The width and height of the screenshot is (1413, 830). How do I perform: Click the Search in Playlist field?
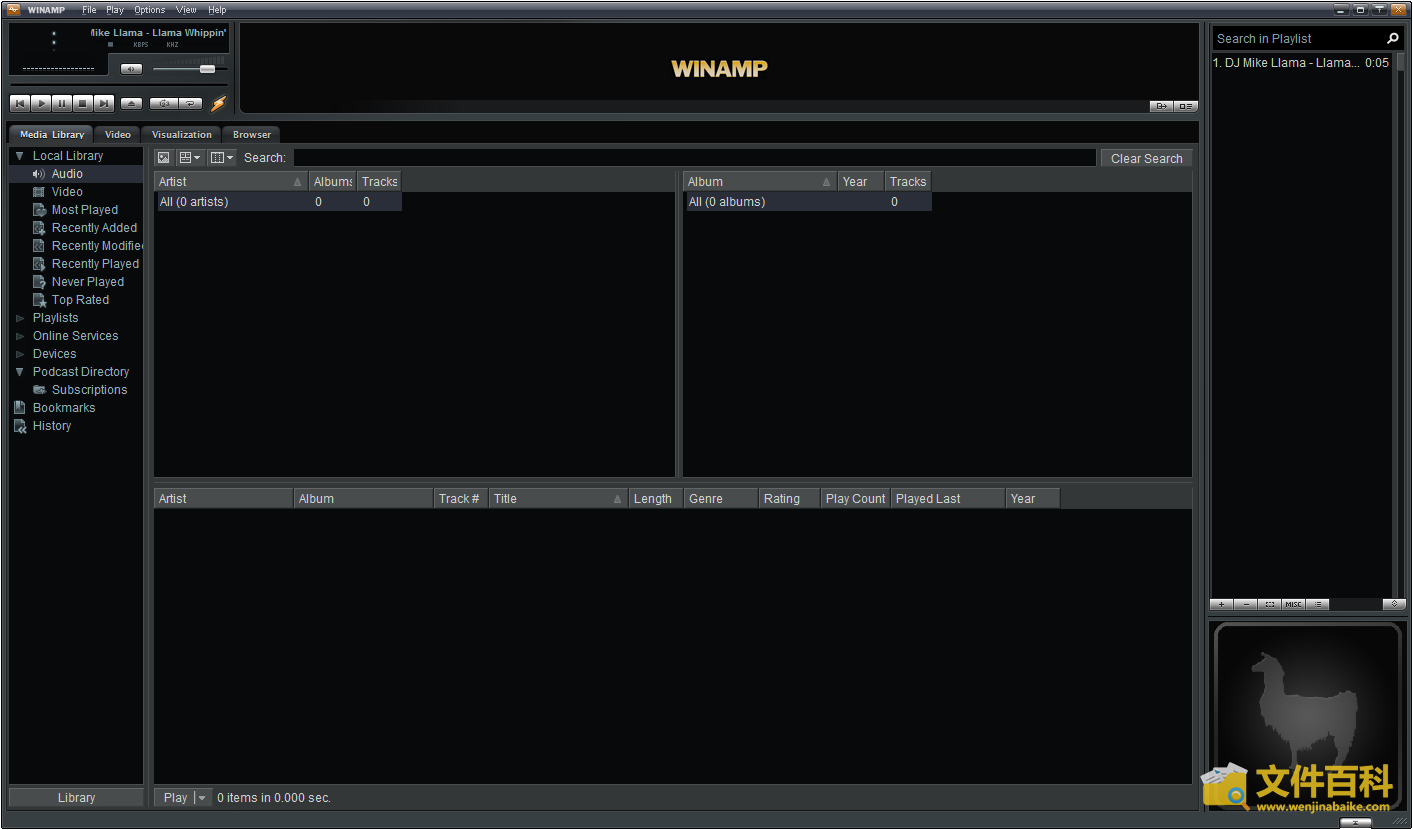1297,38
